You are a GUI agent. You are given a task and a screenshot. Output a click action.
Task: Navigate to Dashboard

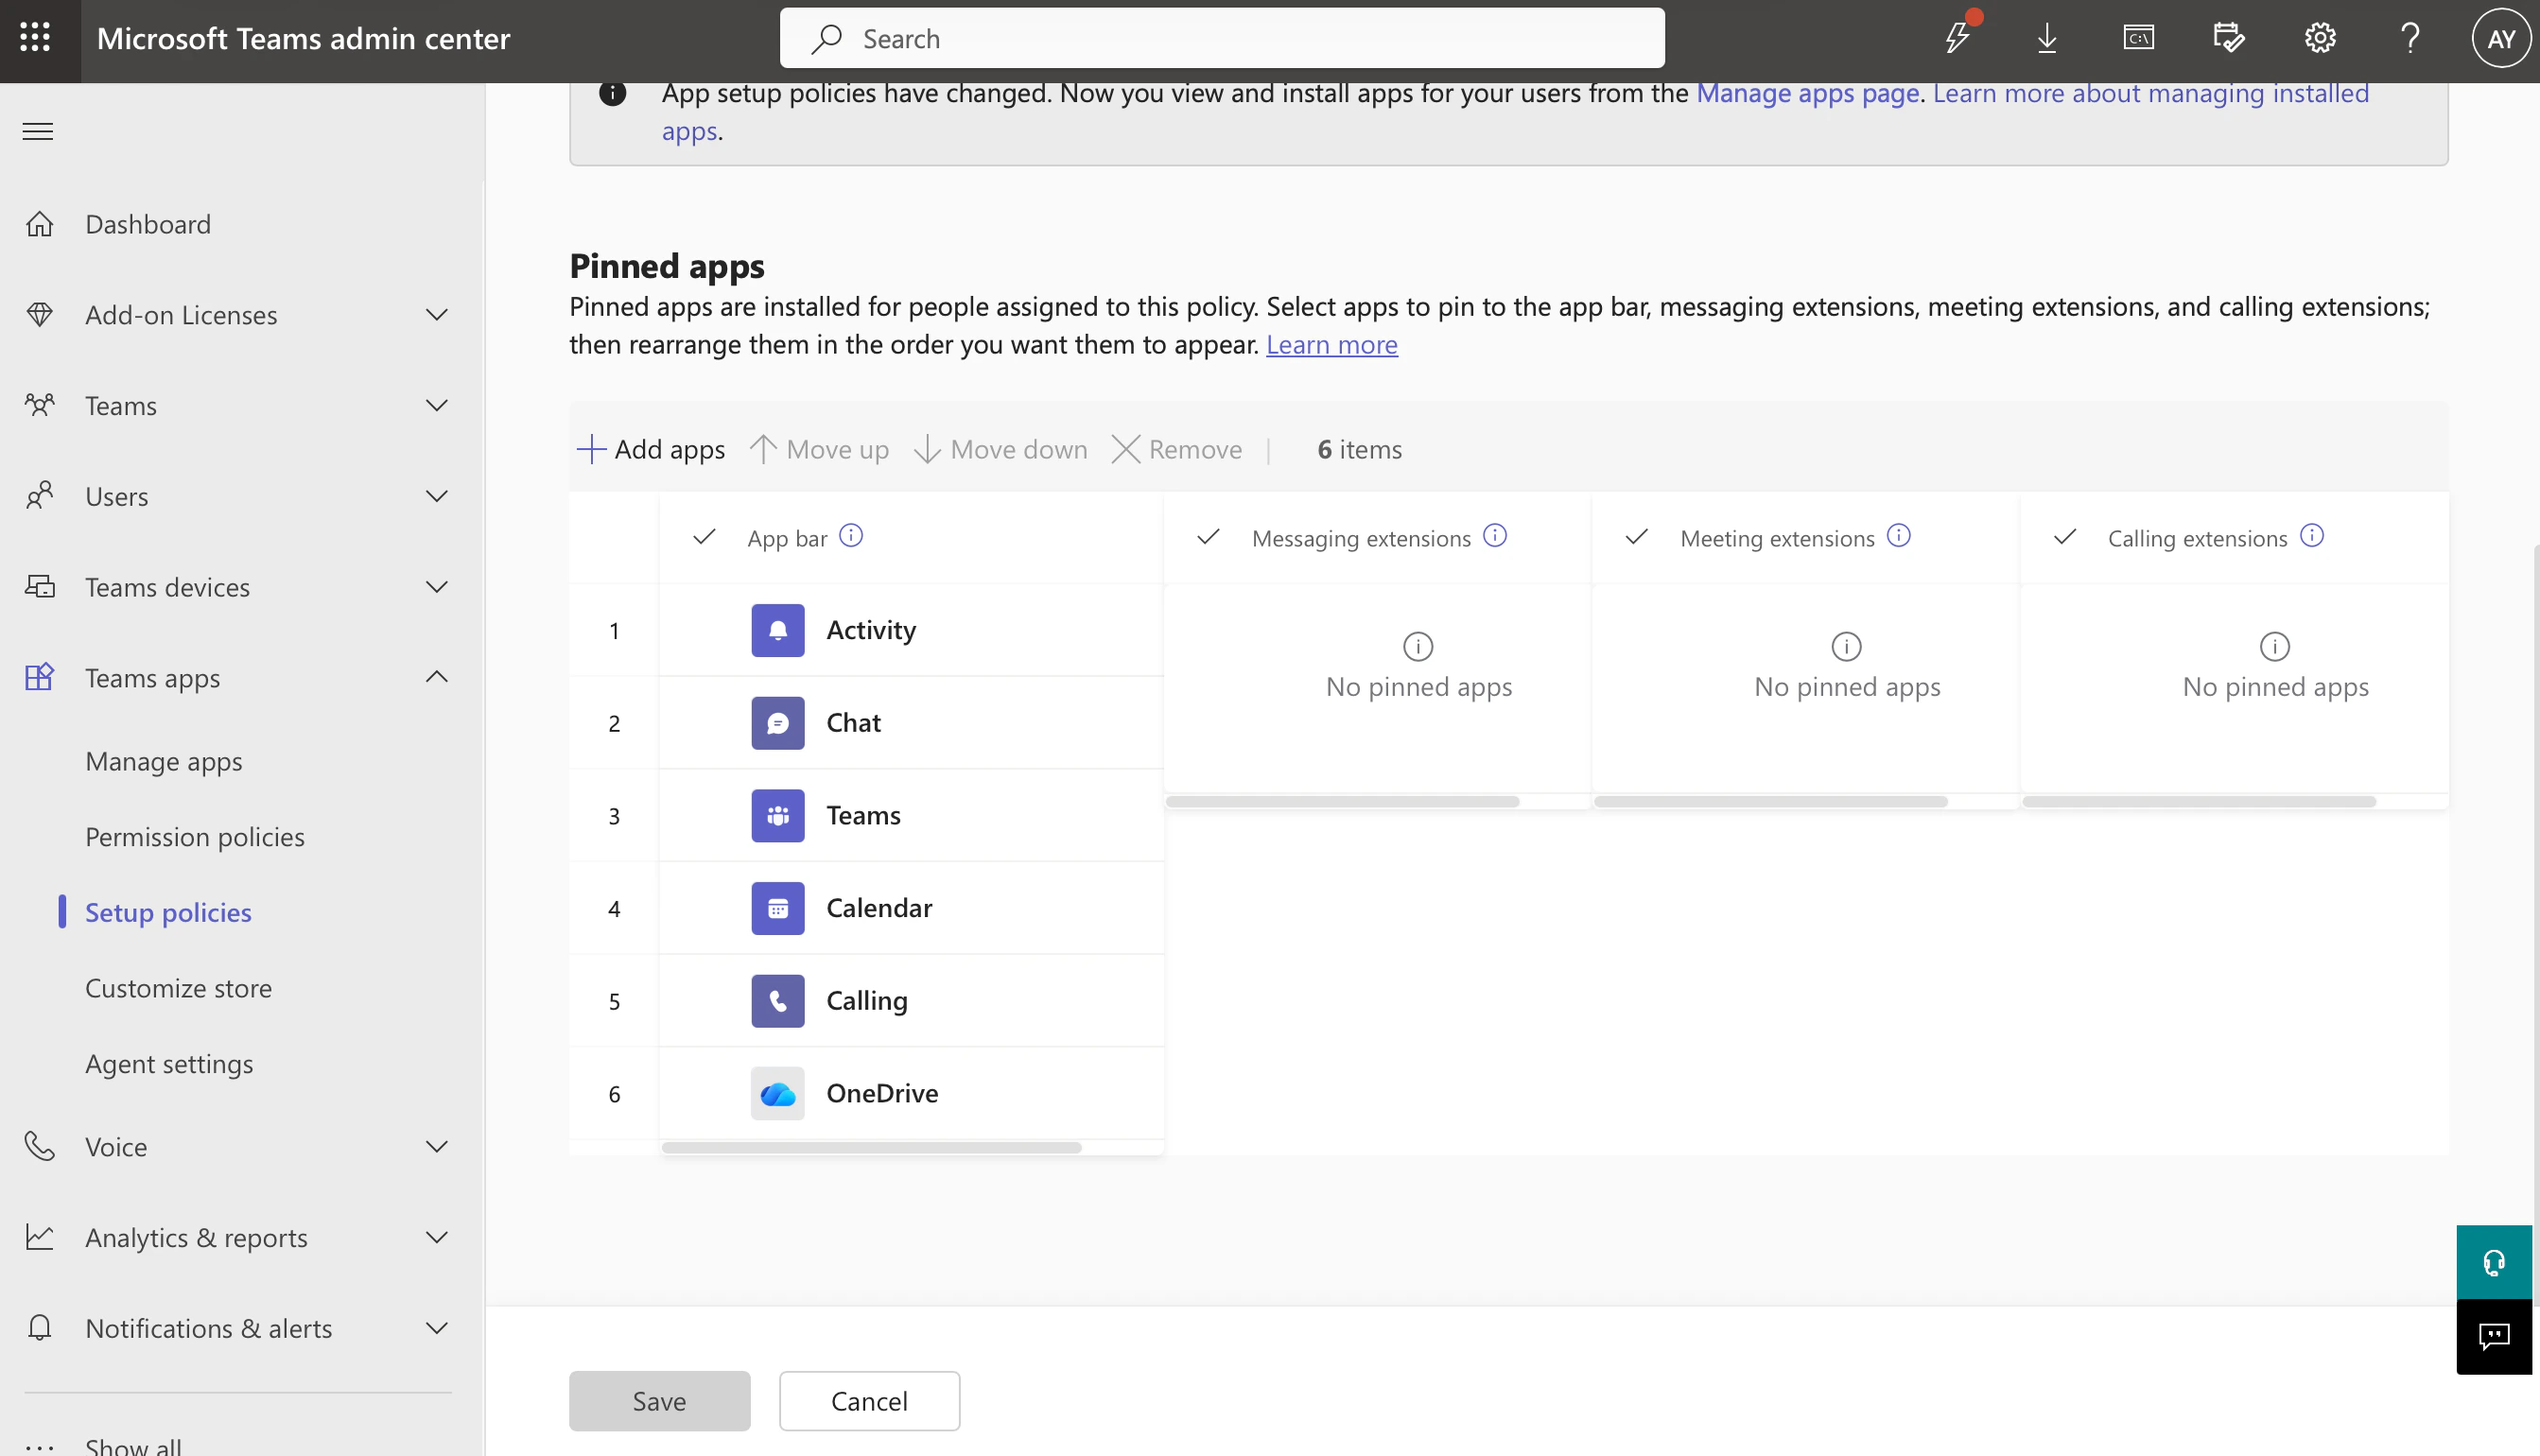(148, 224)
